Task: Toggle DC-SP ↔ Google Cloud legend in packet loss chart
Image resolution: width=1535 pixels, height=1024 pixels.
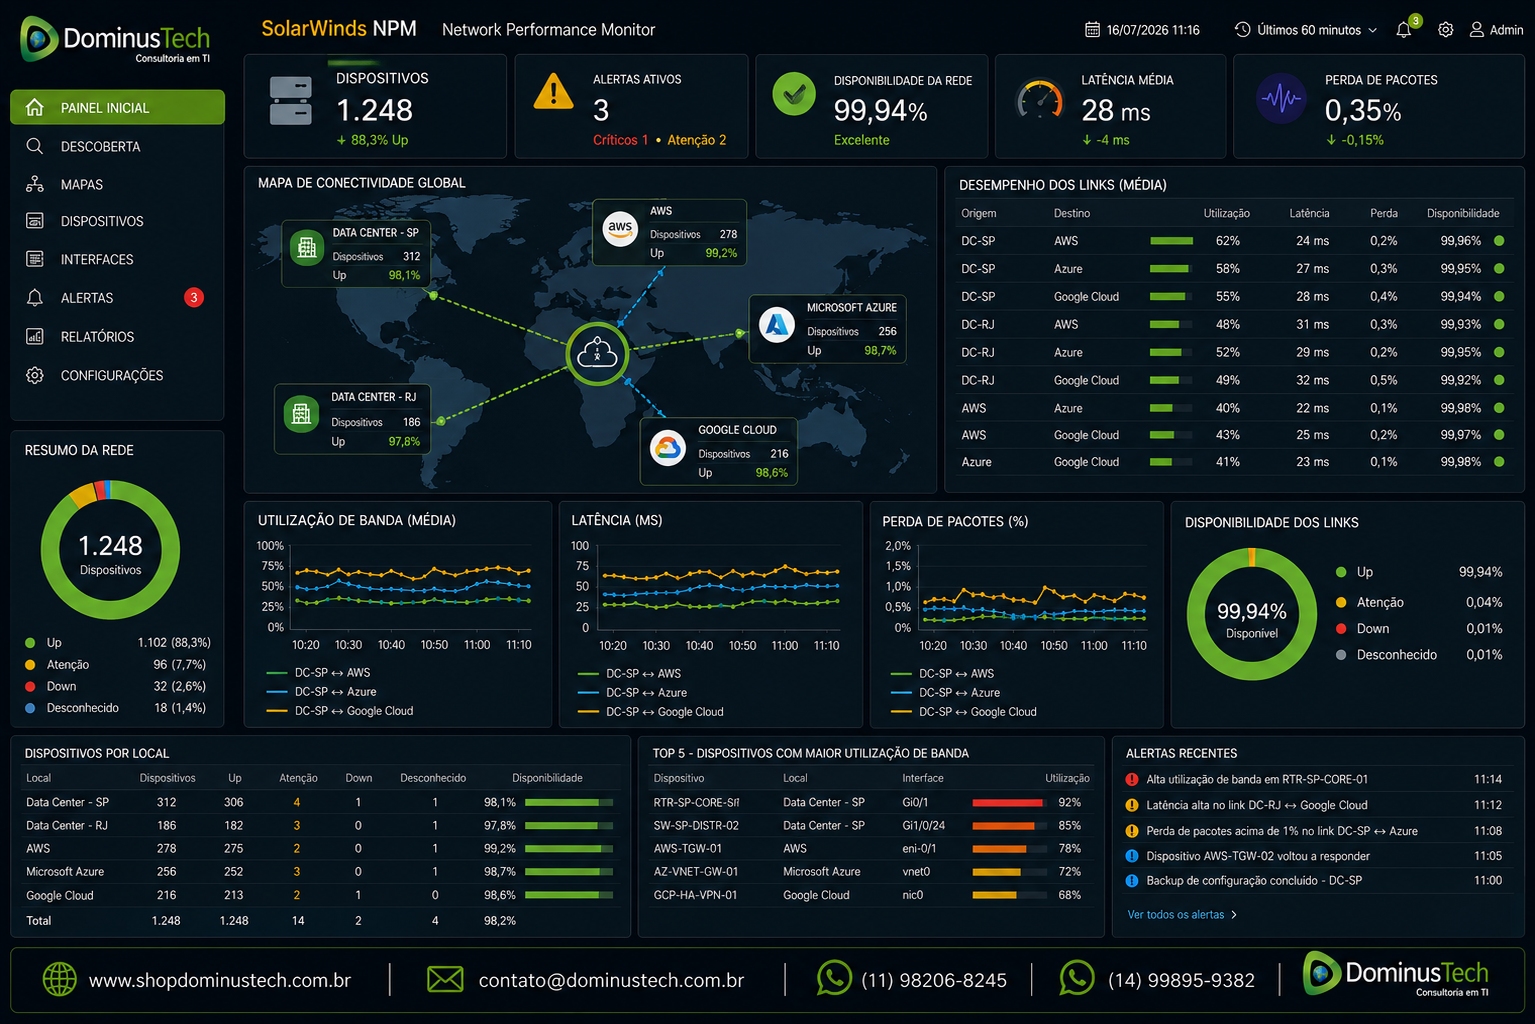Action: (964, 711)
